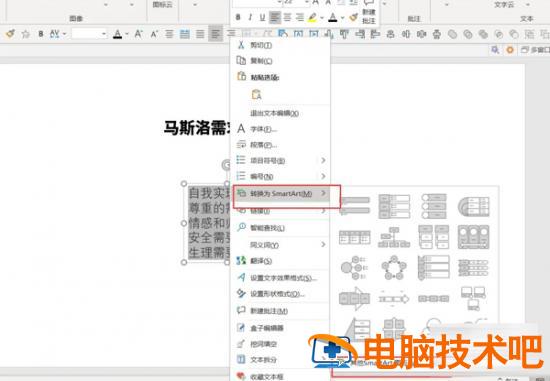Click the decrease font size A icon
This screenshot has width=550, height=381.
pyautogui.click(x=154, y=34)
